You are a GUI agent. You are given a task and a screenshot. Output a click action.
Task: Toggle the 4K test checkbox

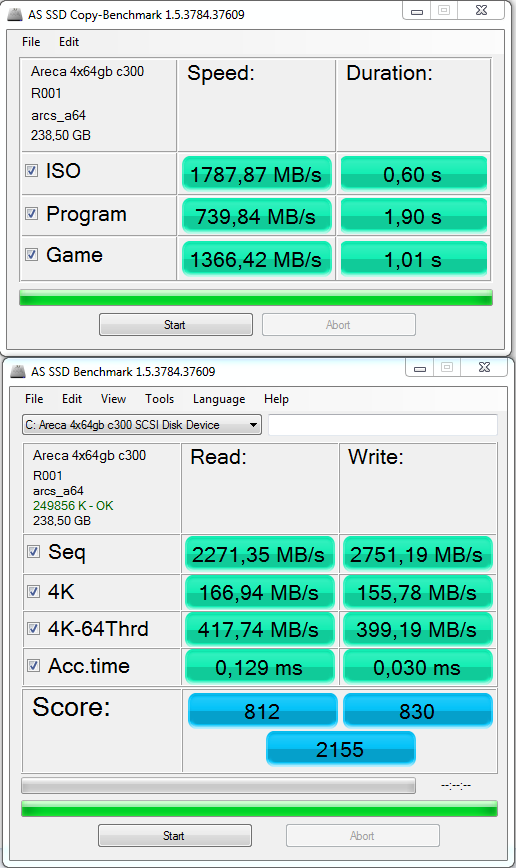(34, 592)
